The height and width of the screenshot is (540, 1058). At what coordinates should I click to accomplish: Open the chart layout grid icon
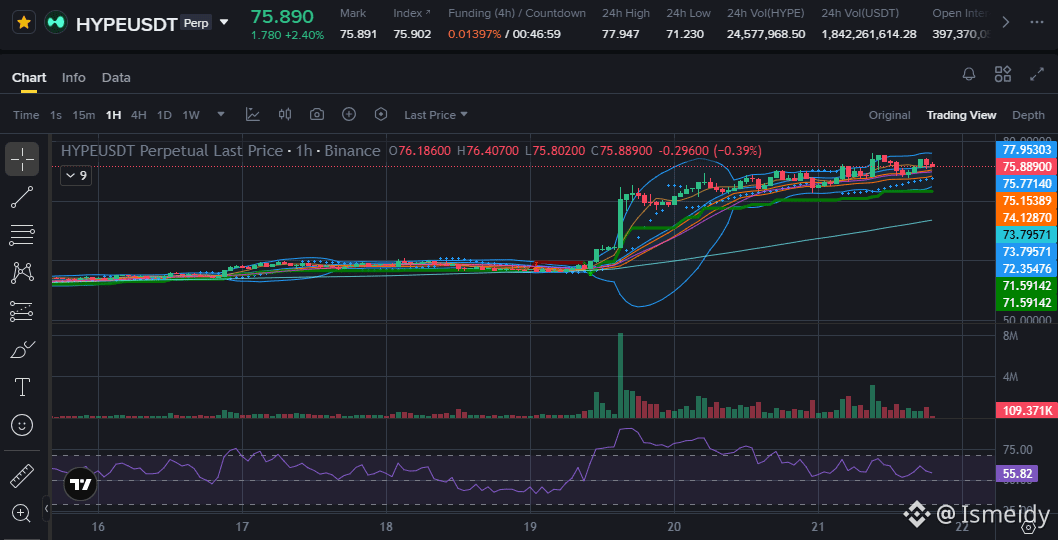(1003, 74)
